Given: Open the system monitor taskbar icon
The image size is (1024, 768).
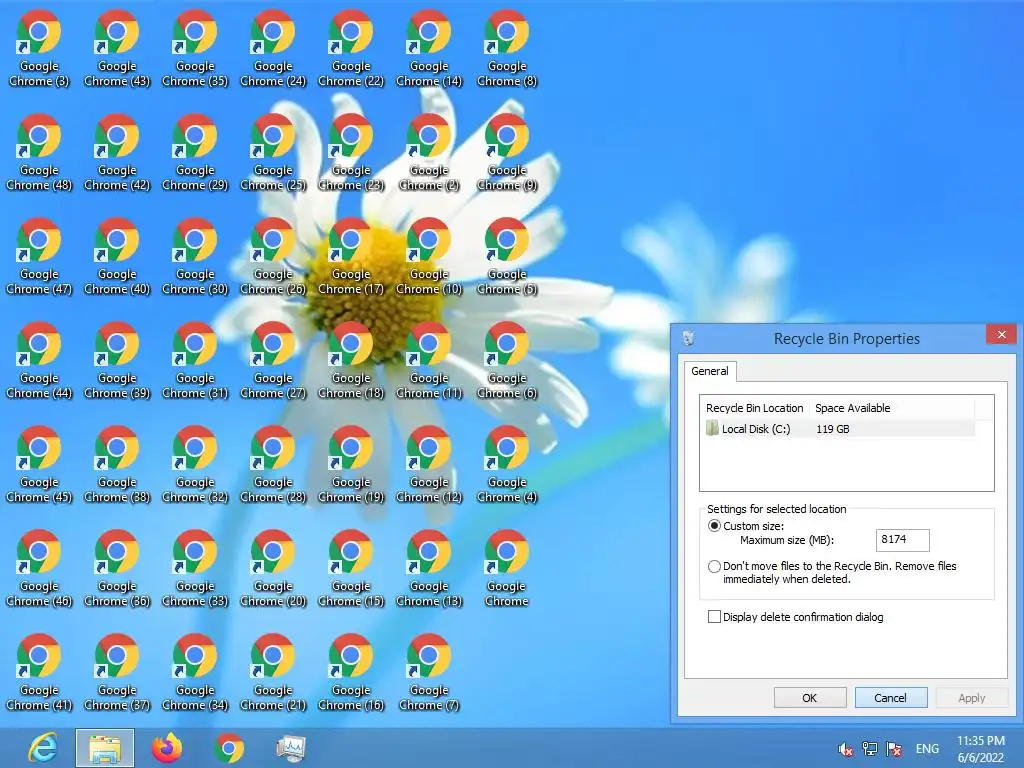Looking at the screenshot, I should (x=291, y=748).
